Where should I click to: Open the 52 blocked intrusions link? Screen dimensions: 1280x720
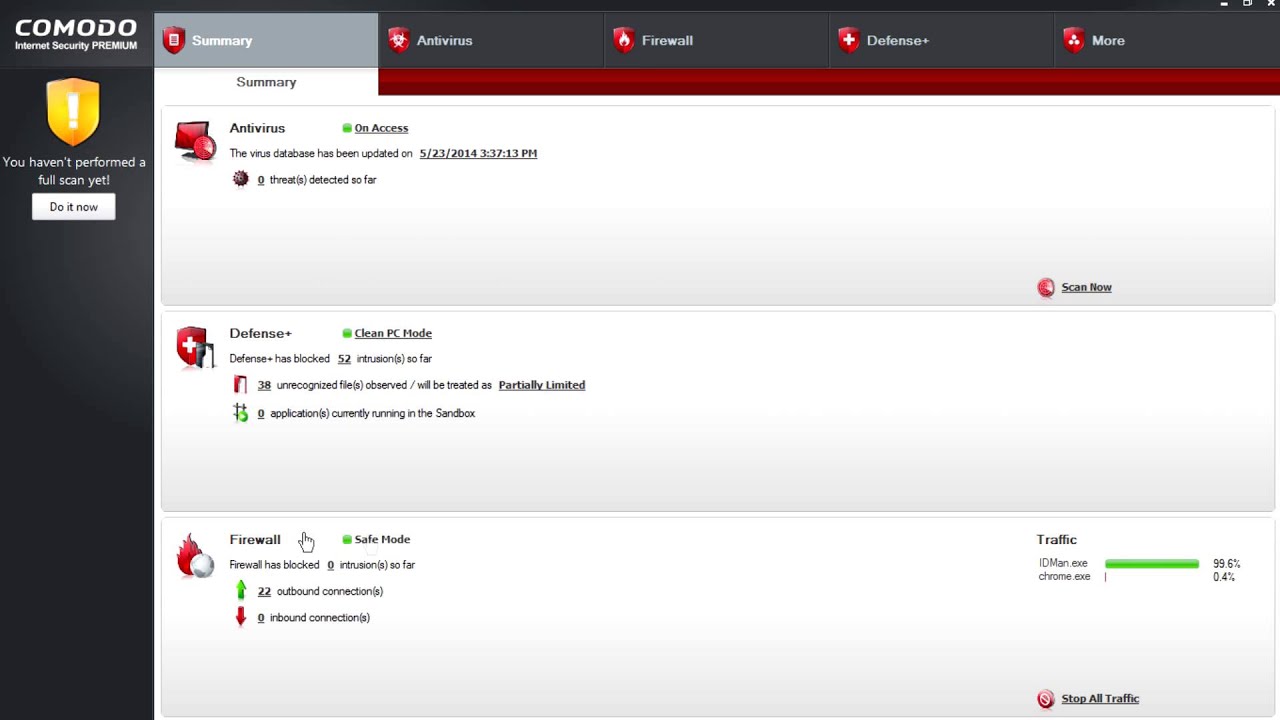click(x=344, y=358)
